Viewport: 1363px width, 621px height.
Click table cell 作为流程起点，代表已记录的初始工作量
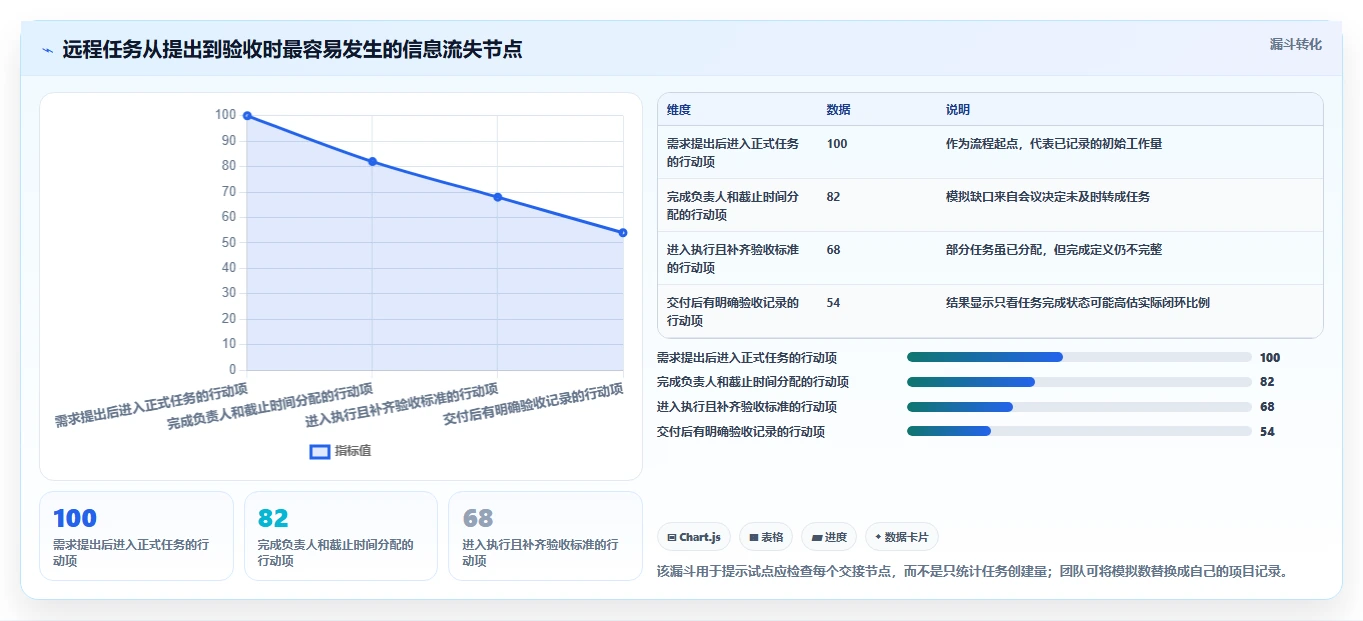click(1054, 144)
